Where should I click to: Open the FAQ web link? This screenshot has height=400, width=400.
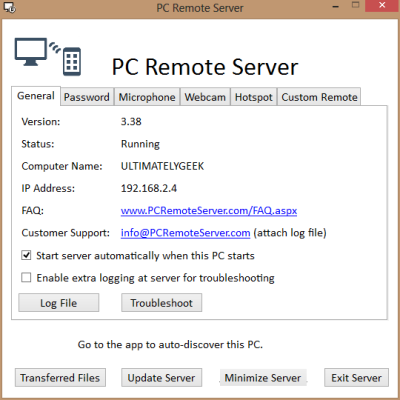[x=209, y=211]
